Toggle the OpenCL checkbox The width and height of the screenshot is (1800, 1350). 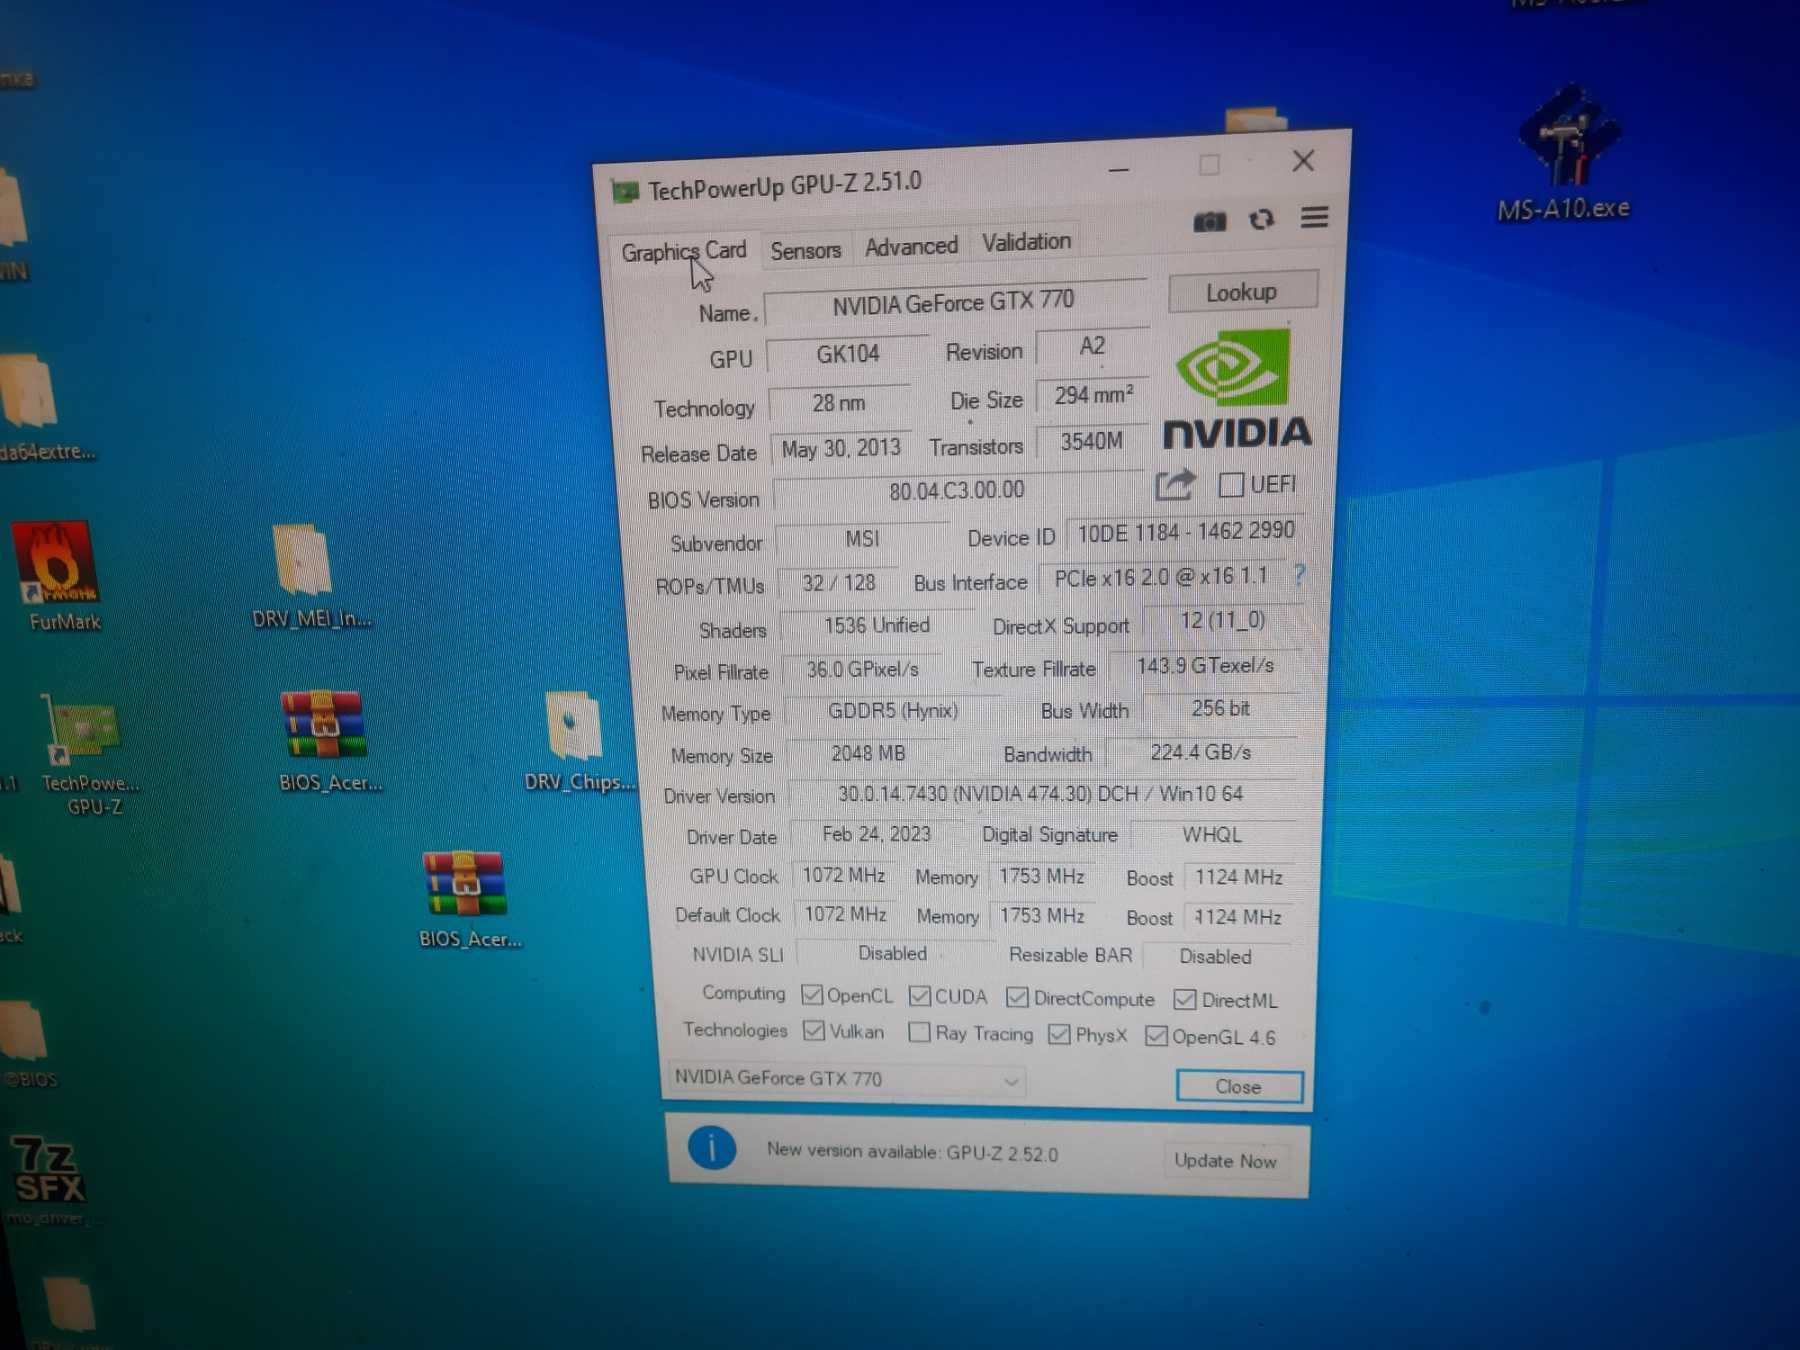click(x=812, y=995)
